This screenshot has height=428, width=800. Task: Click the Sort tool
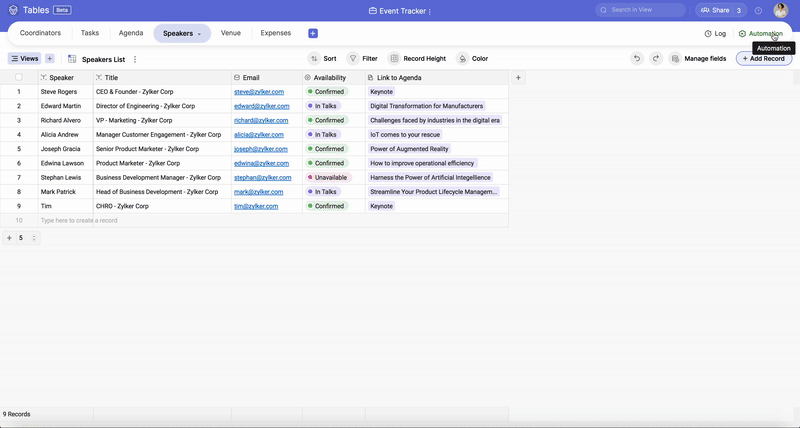[x=323, y=59]
